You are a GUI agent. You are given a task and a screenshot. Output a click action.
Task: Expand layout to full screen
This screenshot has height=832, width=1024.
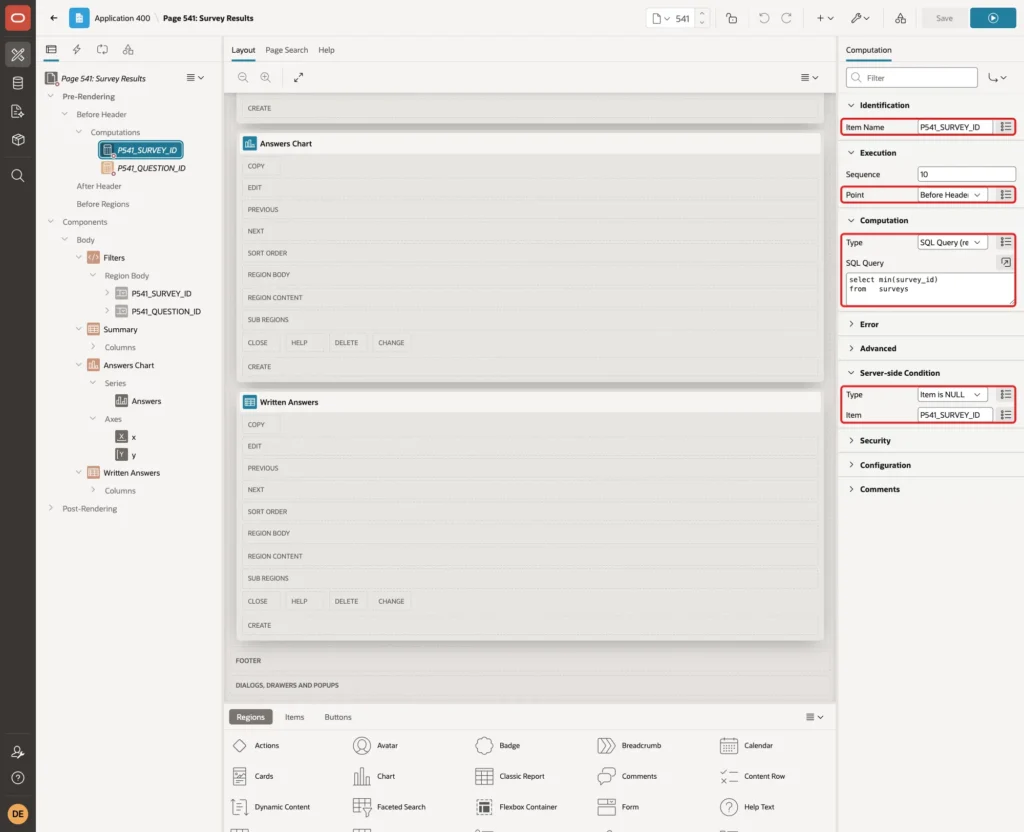click(298, 78)
